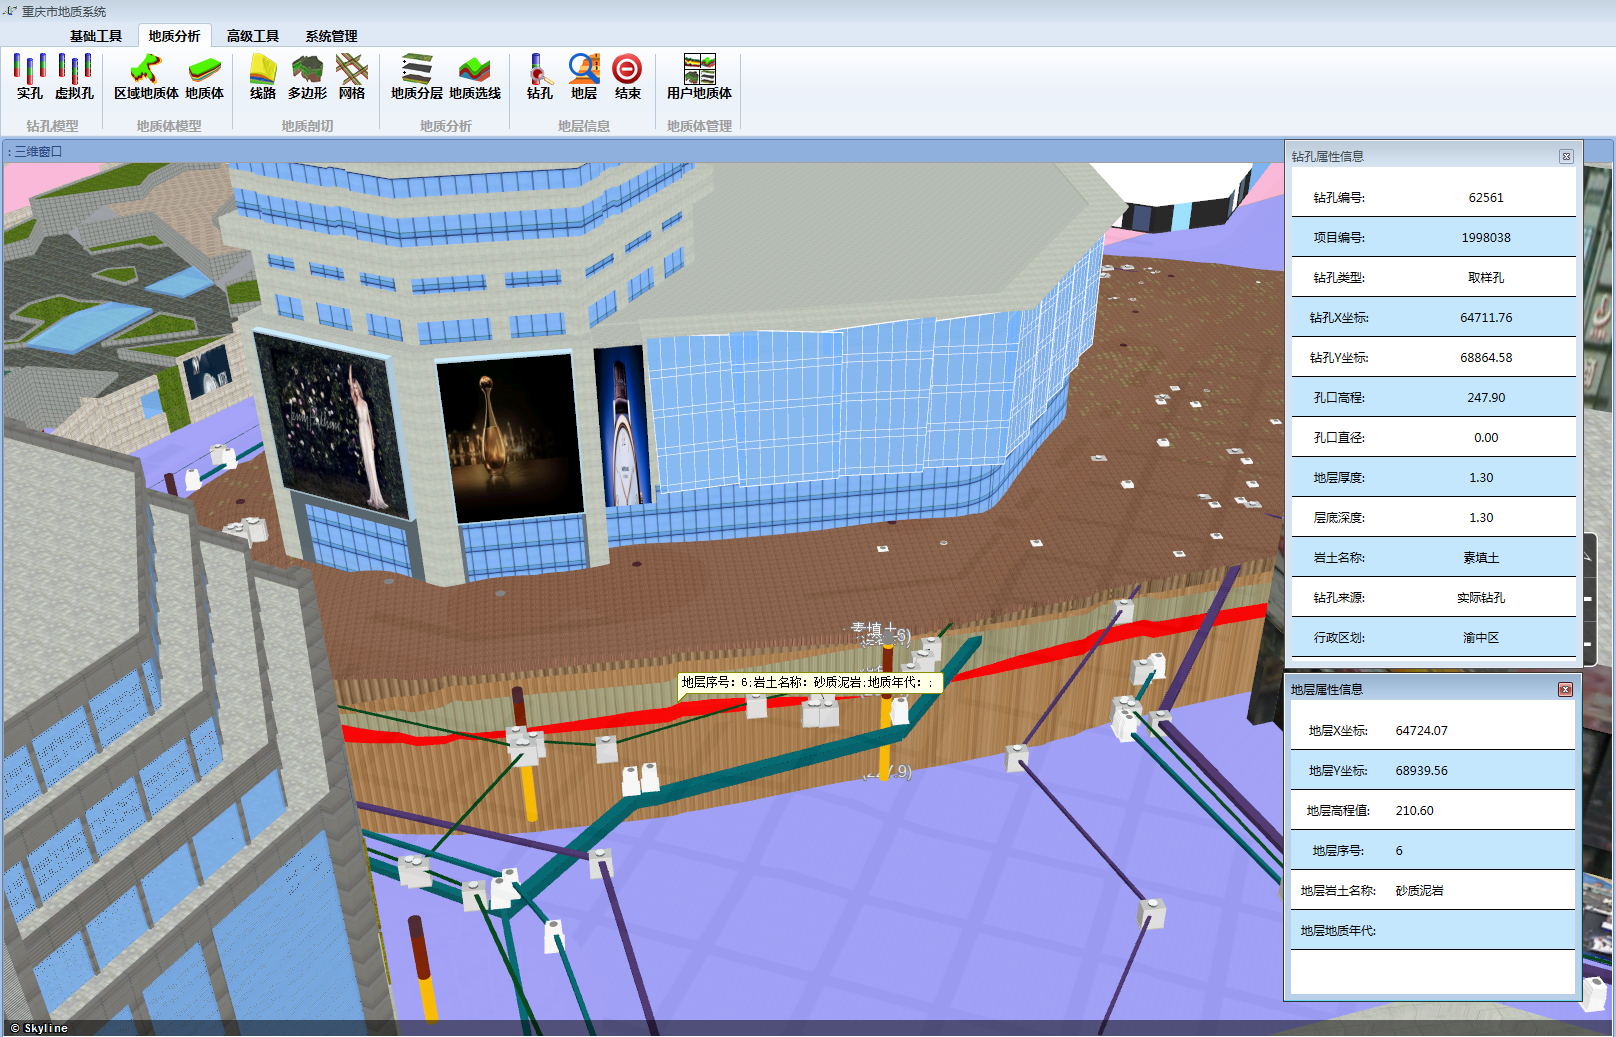The width and height of the screenshot is (1616, 1037).
Task: Close the 钻孔属性信息 panel
Action: coord(1566,157)
